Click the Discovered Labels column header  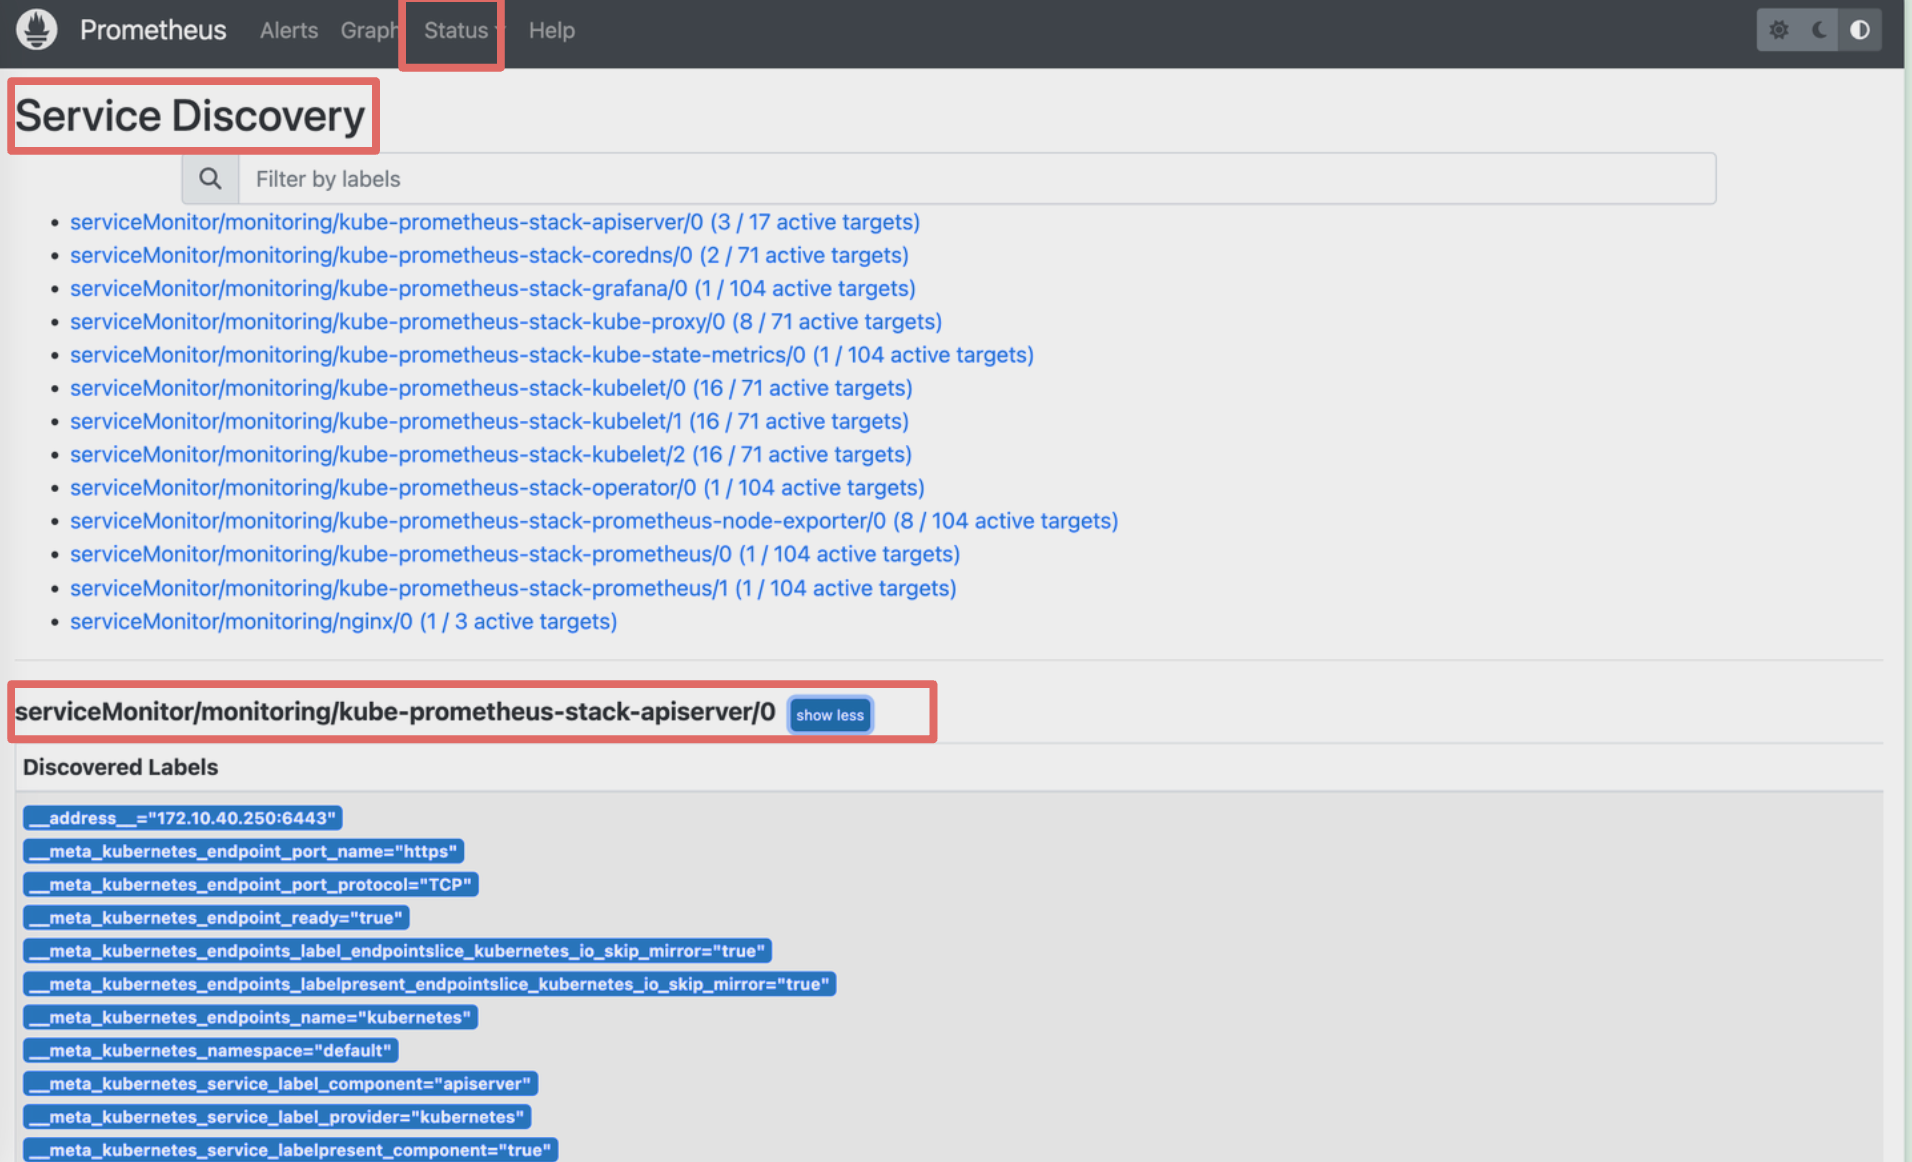(x=120, y=767)
